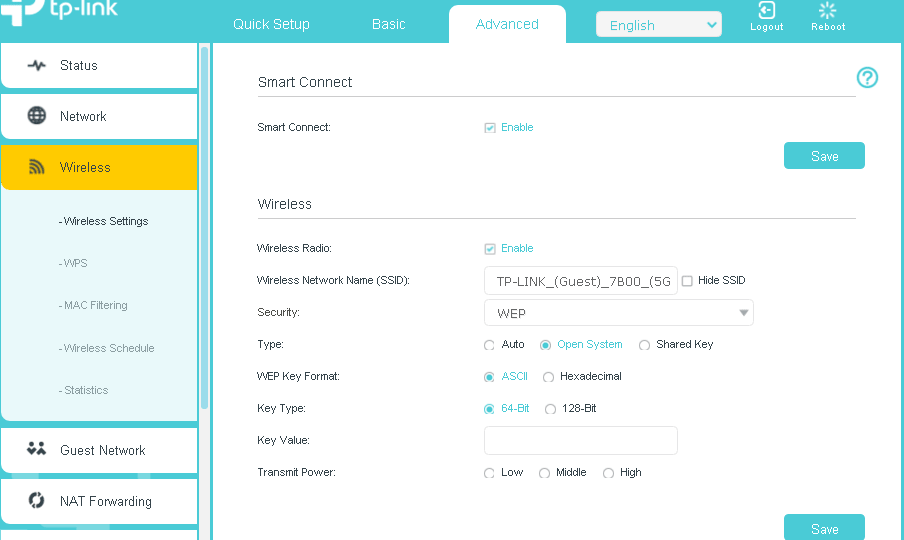The width and height of the screenshot is (904, 540).
Task: Open the English language dropdown
Action: pyautogui.click(x=658, y=25)
